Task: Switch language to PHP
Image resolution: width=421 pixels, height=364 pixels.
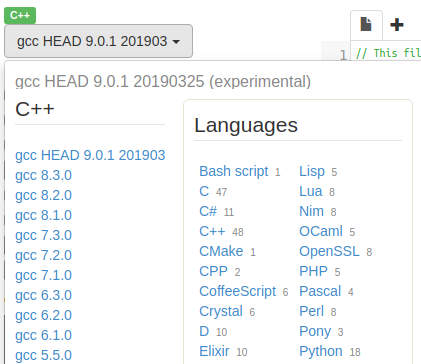Action: pyautogui.click(x=314, y=271)
